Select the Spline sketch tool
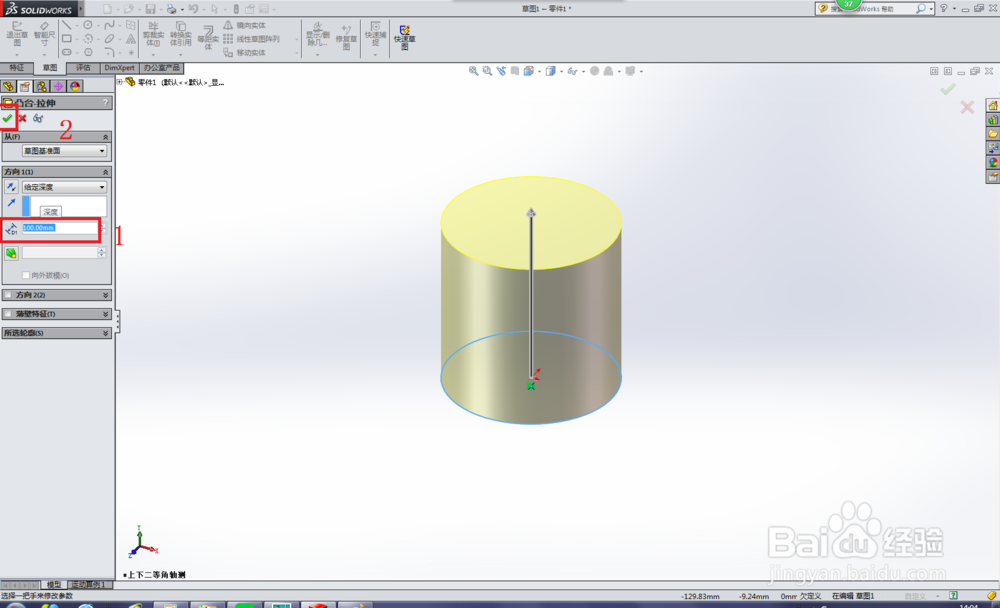The height and width of the screenshot is (608, 1000). (110, 26)
